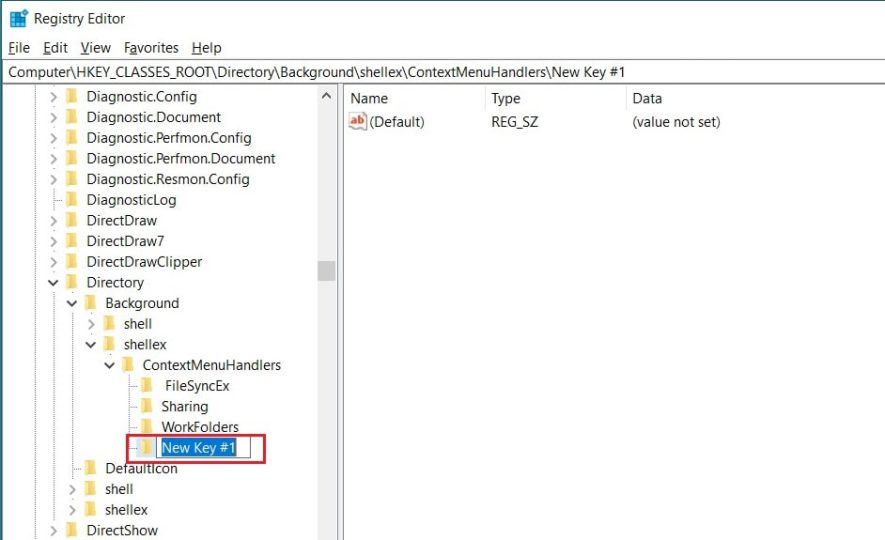Click the Diagnostic.Config folder icon

tap(72, 96)
